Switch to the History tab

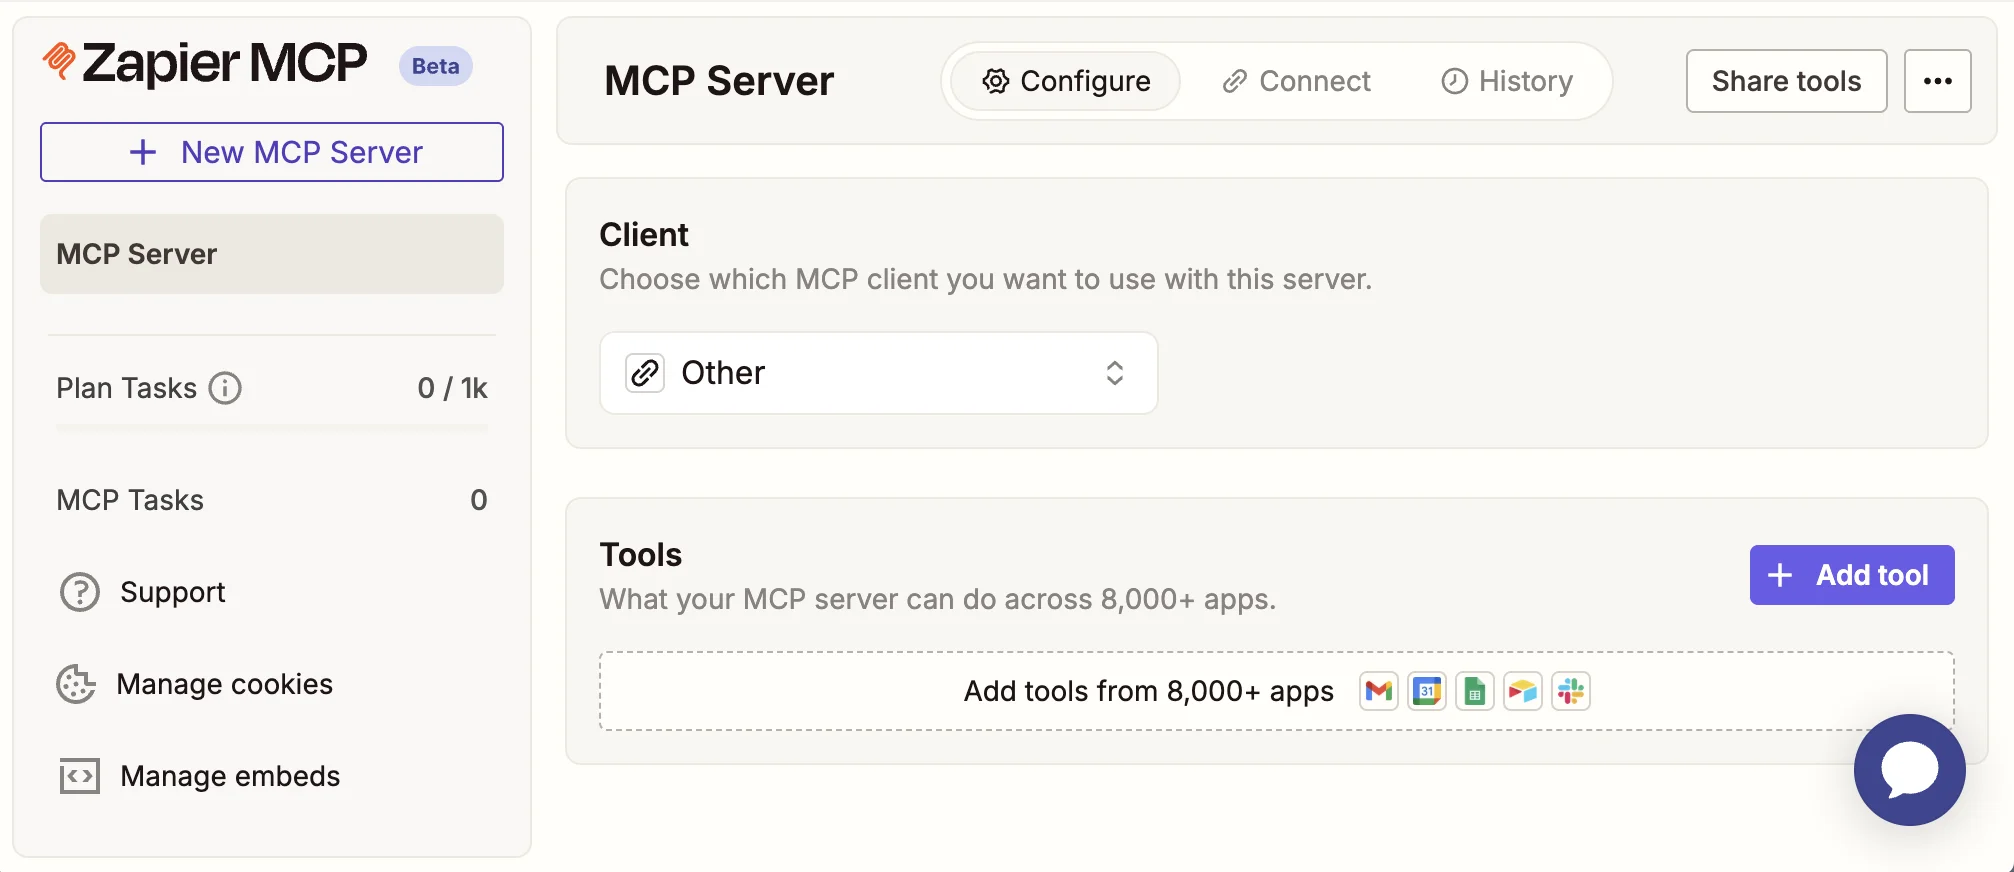[x=1507, y=81]
